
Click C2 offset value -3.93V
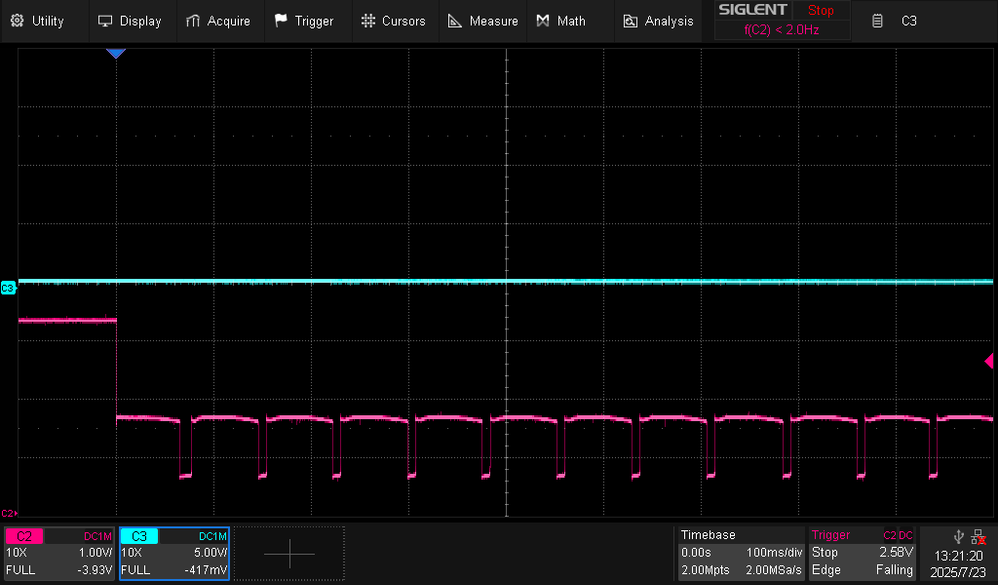(x=95, y=570)
